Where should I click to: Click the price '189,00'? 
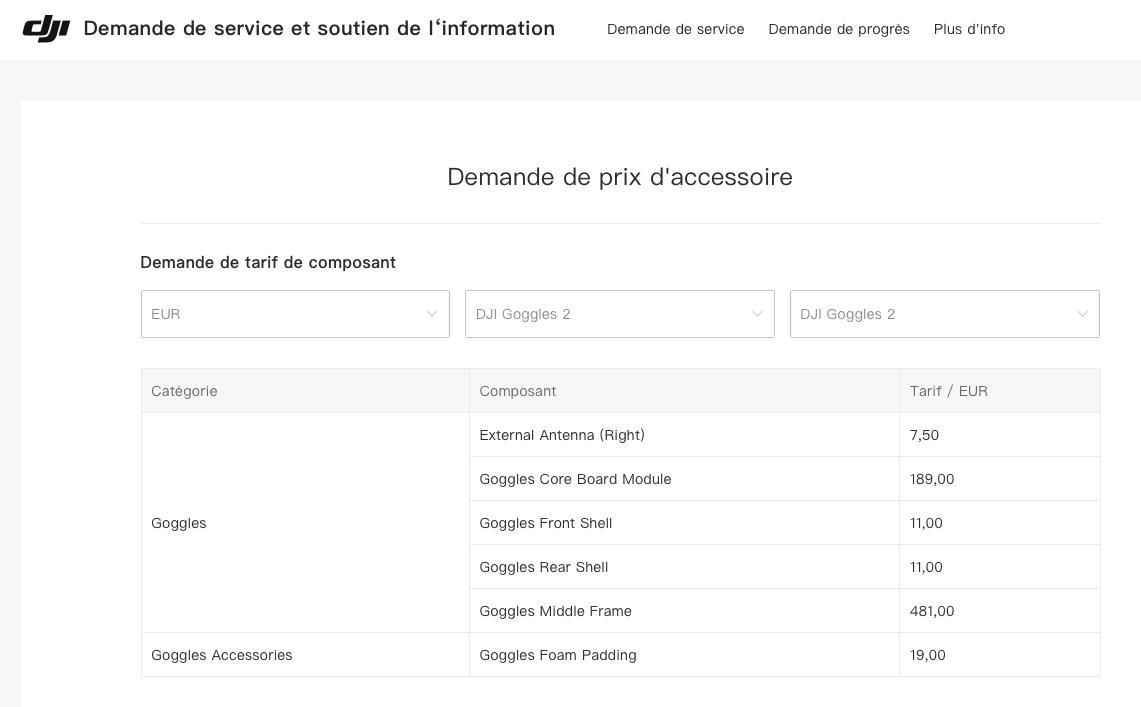point(931,479)
